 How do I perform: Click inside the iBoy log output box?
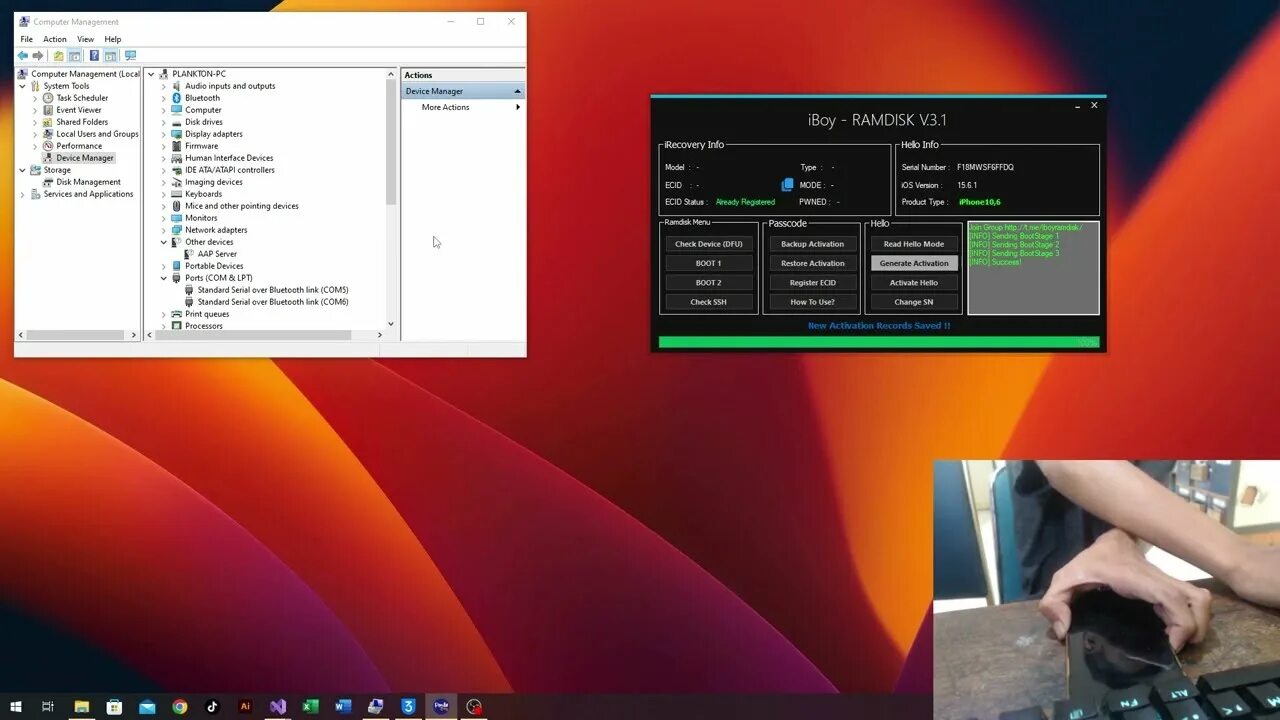(1033, 268)
